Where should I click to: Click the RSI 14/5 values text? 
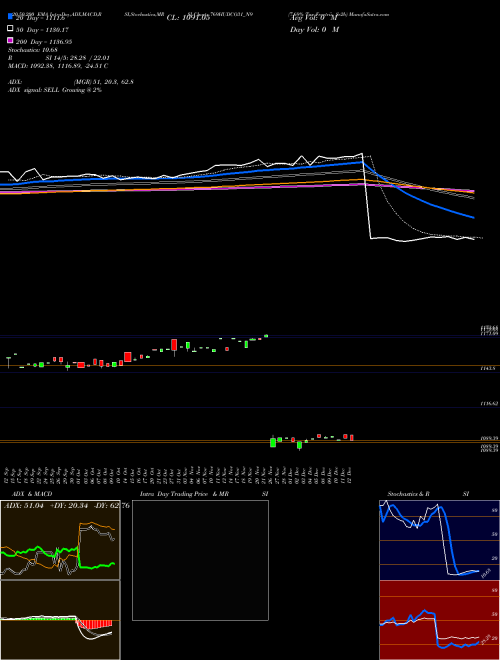78,58
